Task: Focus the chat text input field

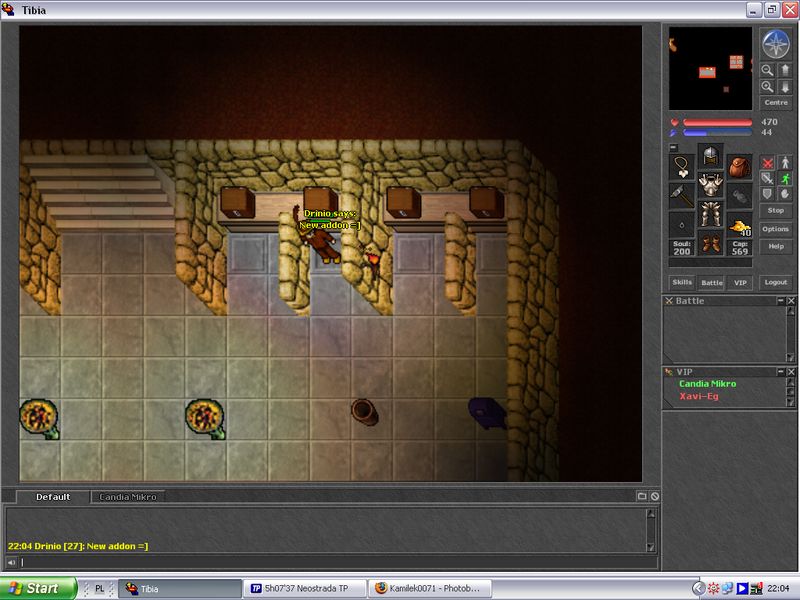Action: [339, 562]
